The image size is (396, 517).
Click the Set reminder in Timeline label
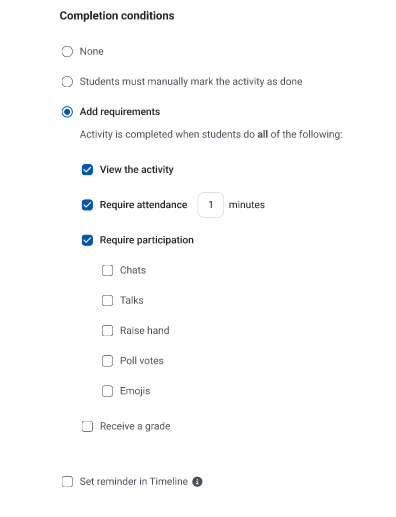tap(134, 482)
